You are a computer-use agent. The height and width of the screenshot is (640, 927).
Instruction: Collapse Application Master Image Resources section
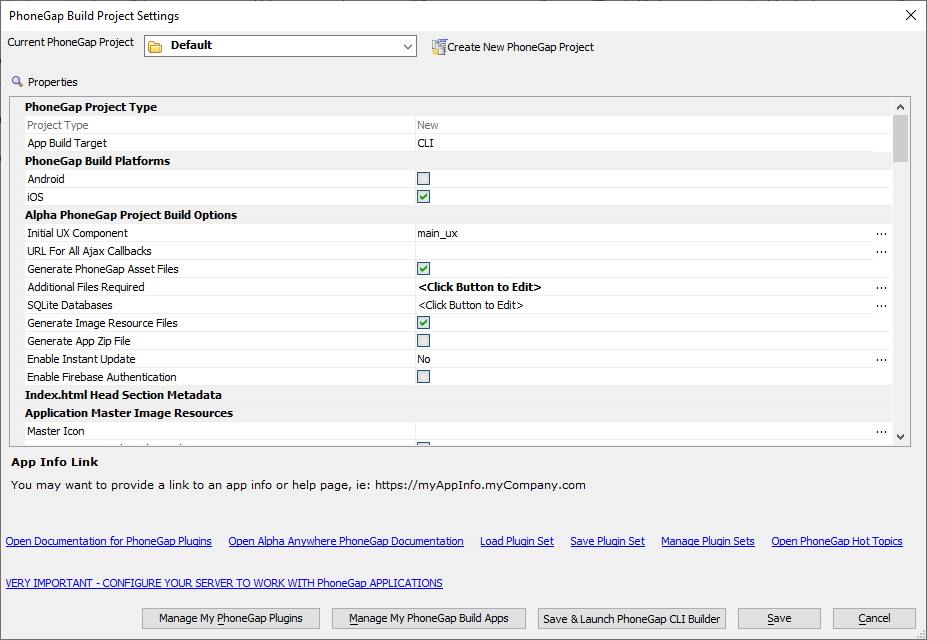point(129,413)
